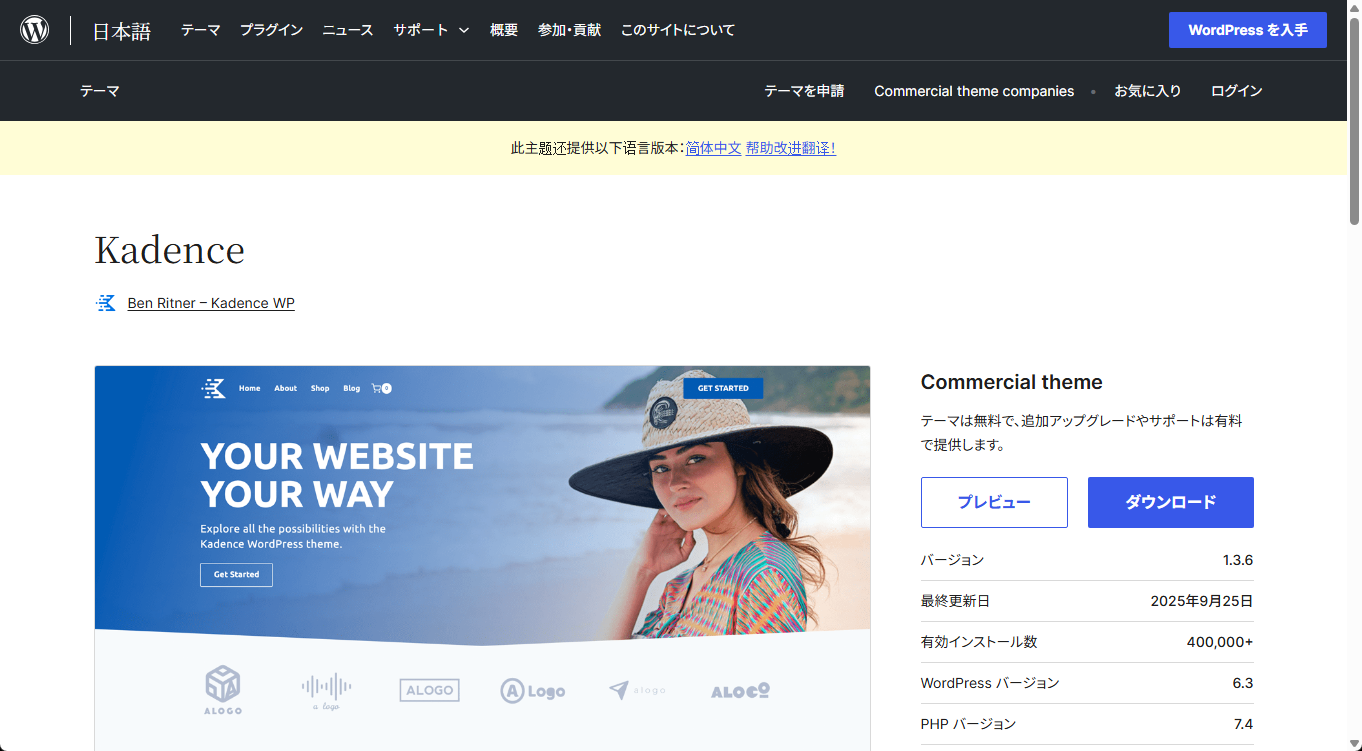Screen dimensions: 1362x751
Task: Click the Kadence author avatar icon
Action: click(106, 303)
